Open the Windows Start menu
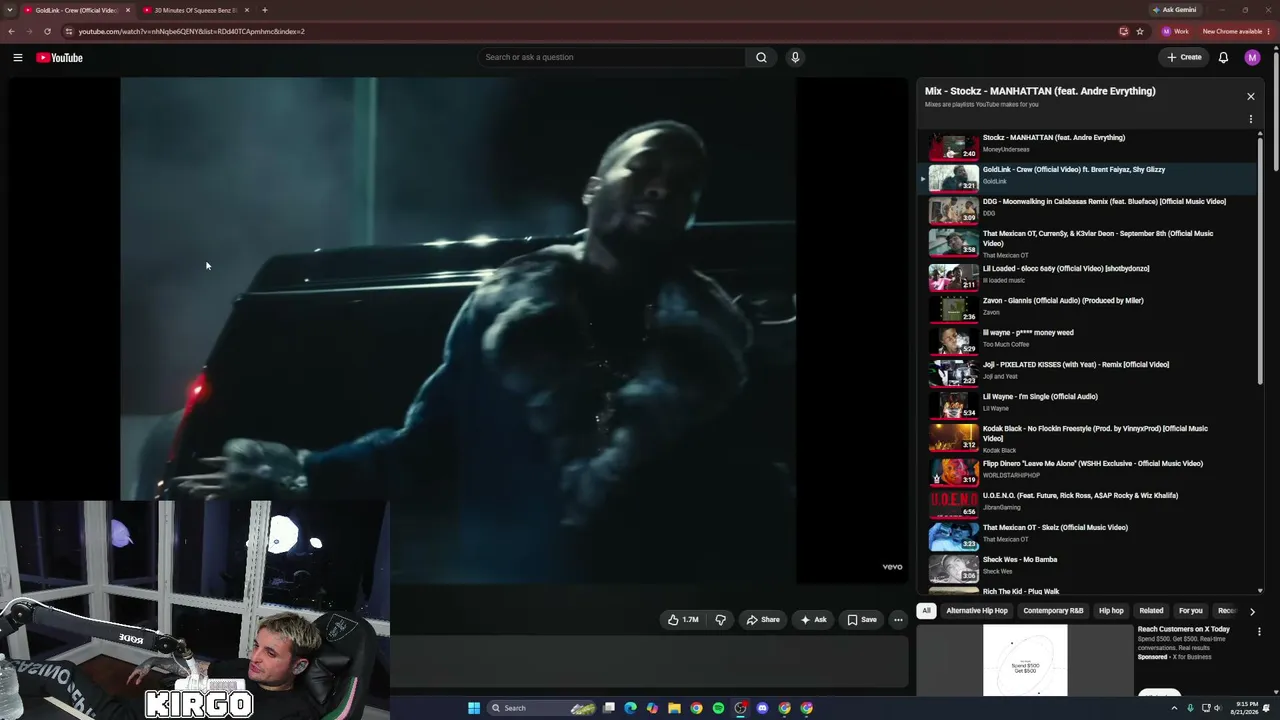1280x720 pixels. pyautogui.click(x=474, y=708)
